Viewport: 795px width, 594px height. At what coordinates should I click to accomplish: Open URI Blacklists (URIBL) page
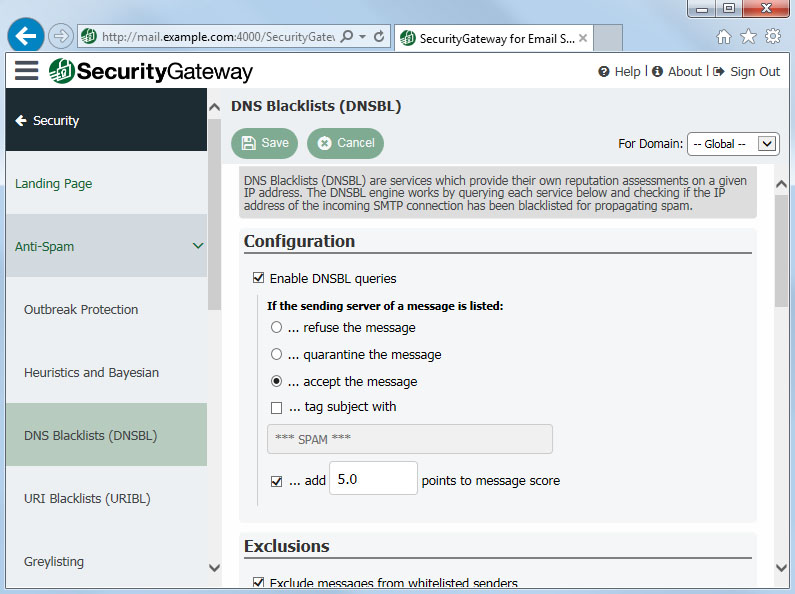point(87,498)
